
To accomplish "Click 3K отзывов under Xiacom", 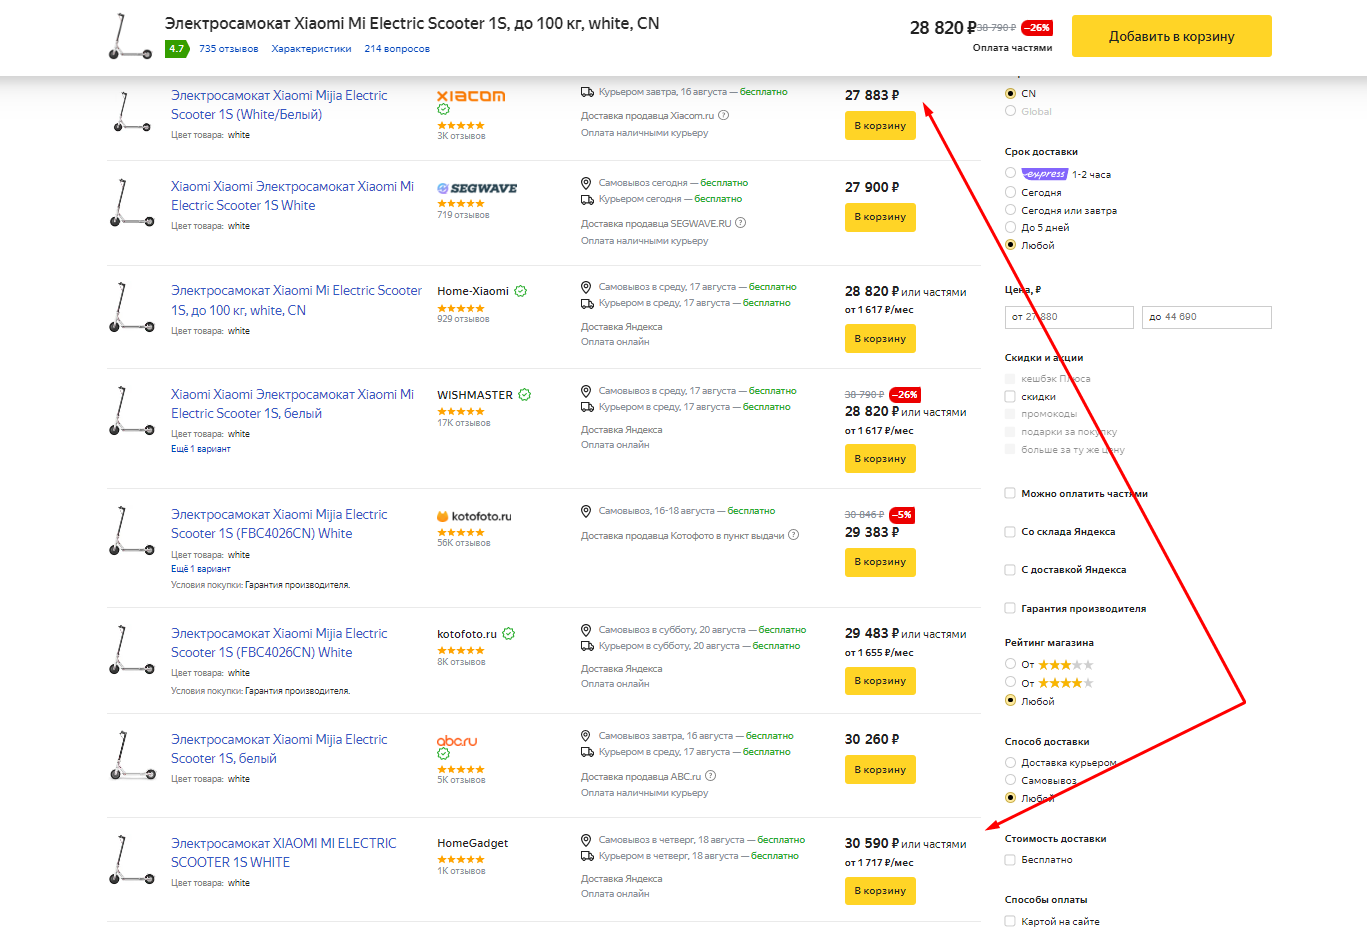I will (x=461, y=136).
